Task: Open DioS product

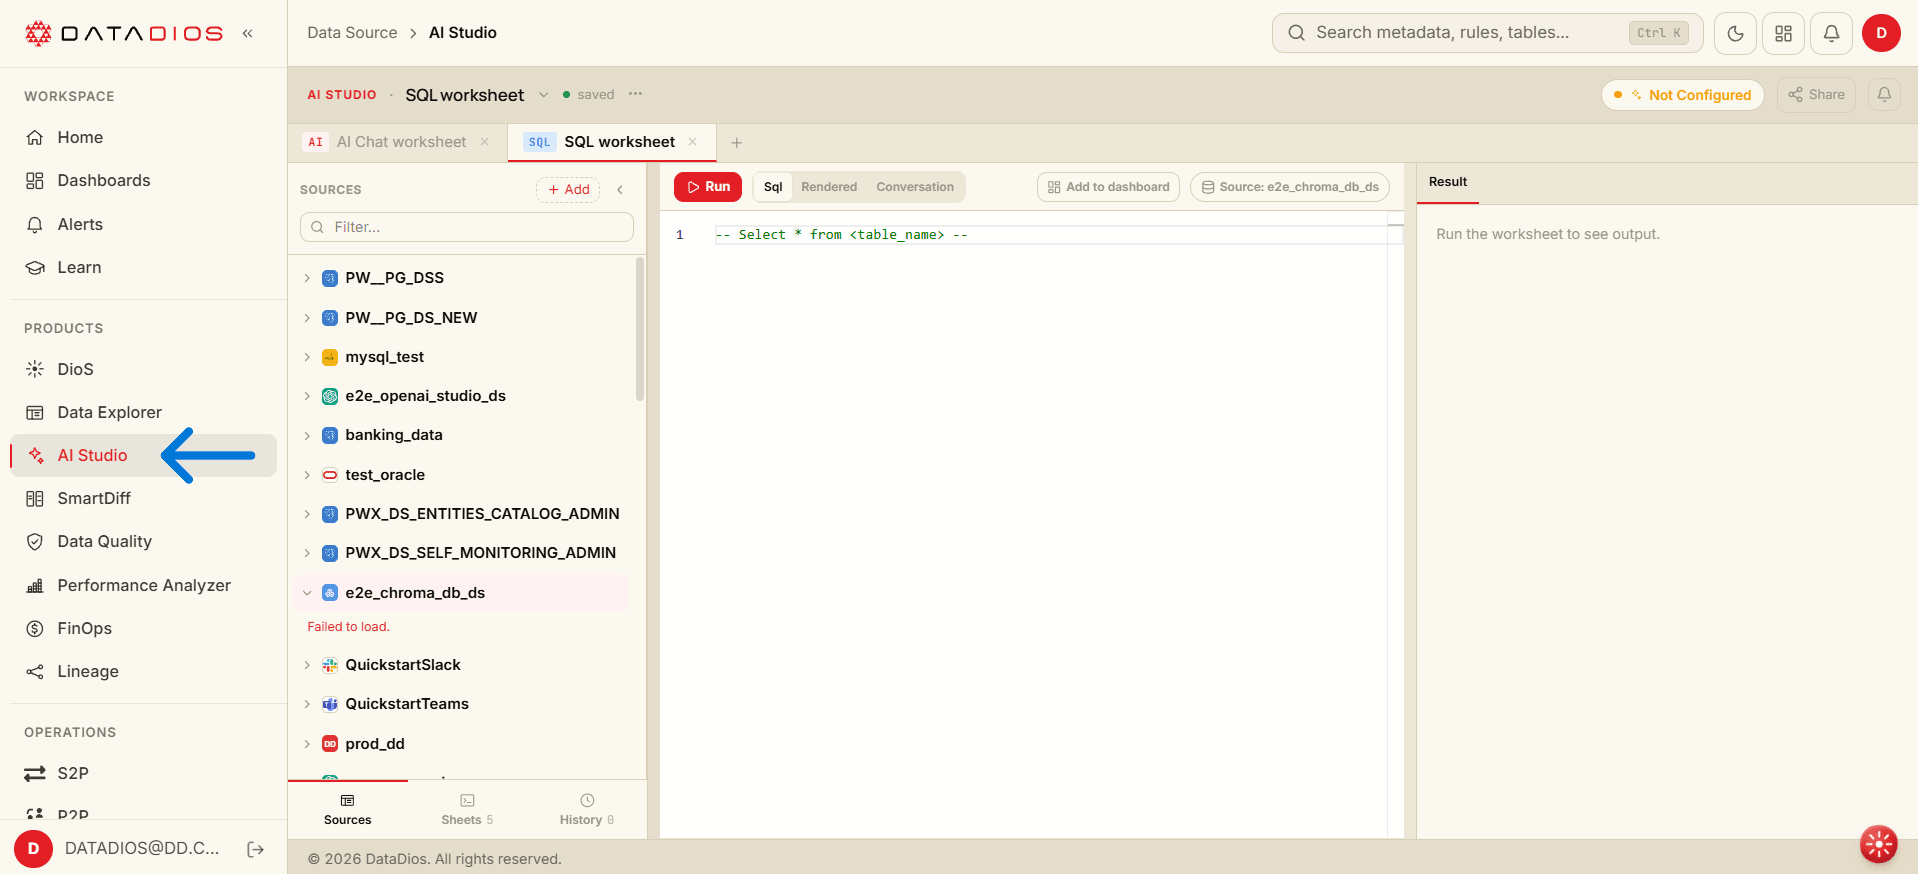Action: [143, 369]
